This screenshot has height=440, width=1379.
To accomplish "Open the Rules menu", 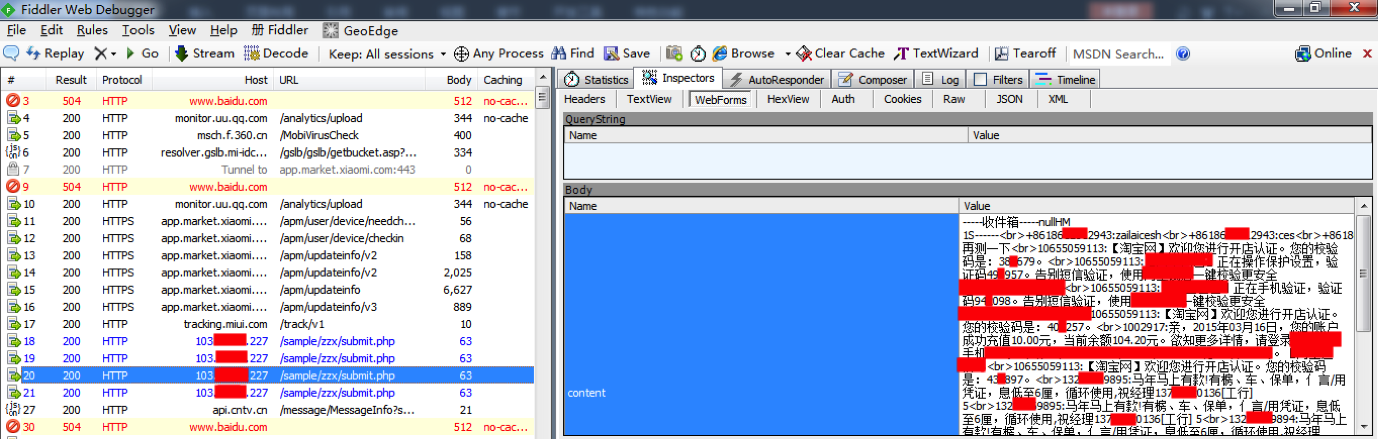I will click(x=92, y=30).
